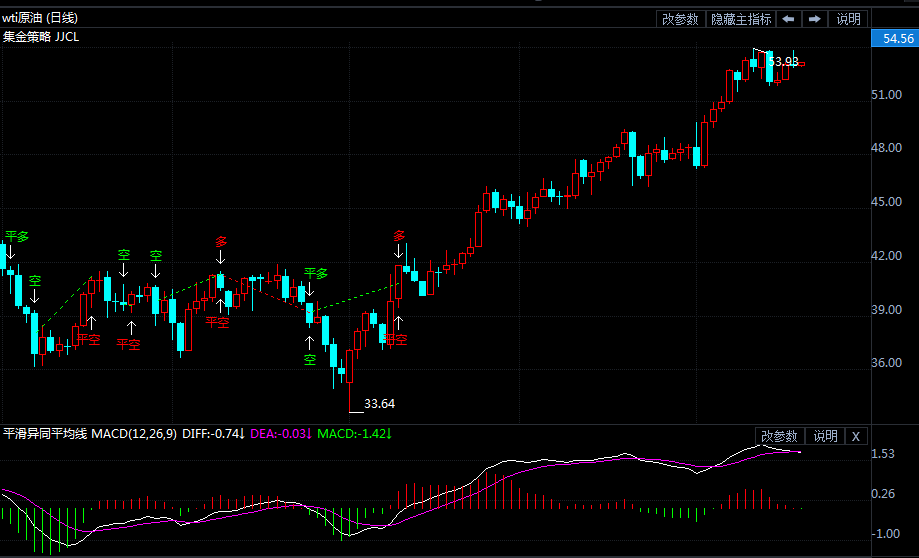Screen dimensions: 919x558
Task: Click the 集金策略 JJCL indicator label
Action: [41, 37]
